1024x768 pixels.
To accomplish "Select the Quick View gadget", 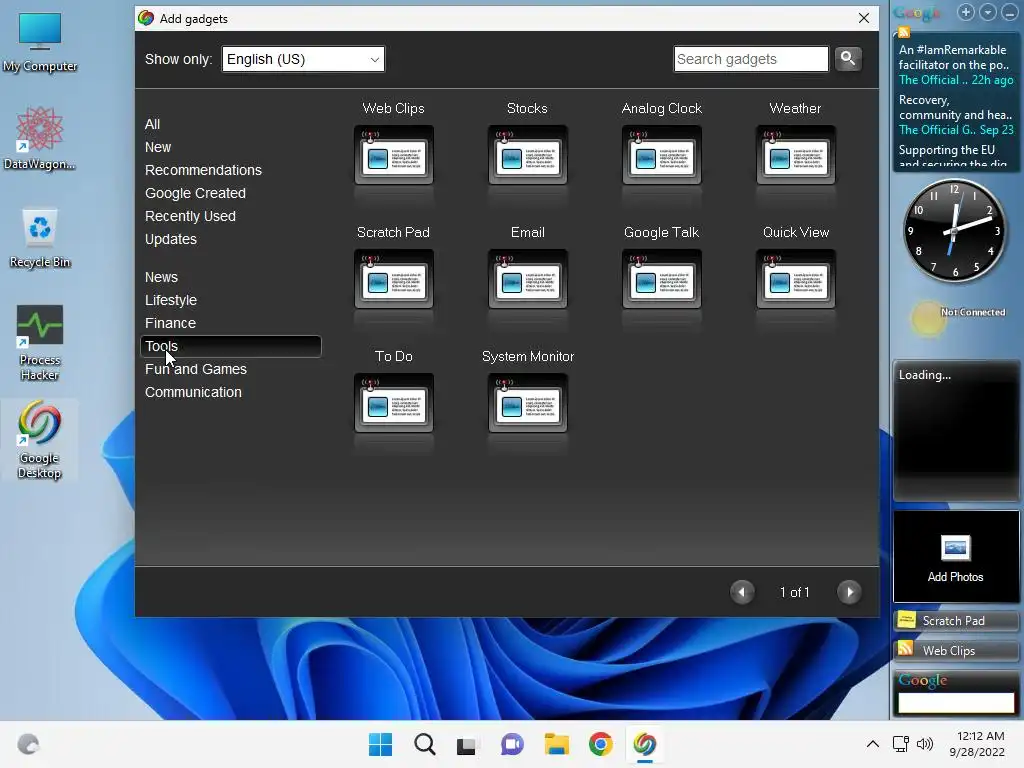I will (x=795, y=279).
